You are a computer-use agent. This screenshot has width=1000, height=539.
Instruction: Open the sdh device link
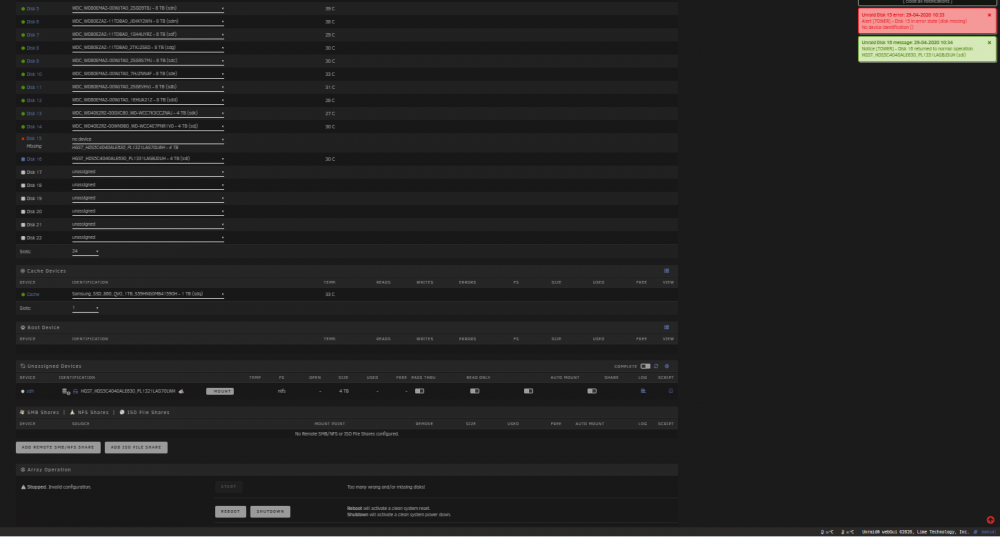(30, 392)
